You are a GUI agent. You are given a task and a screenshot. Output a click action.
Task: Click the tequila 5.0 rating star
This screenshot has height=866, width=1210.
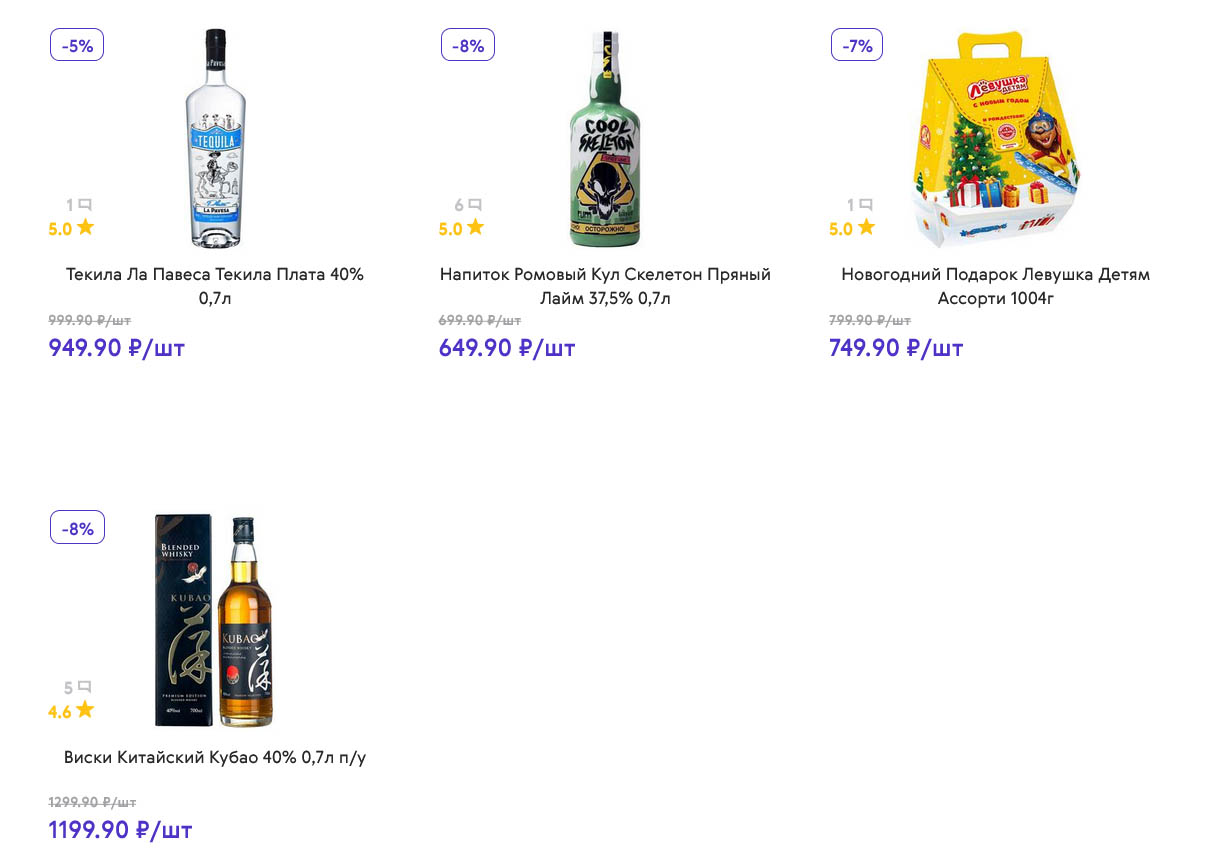pos(86,228)
